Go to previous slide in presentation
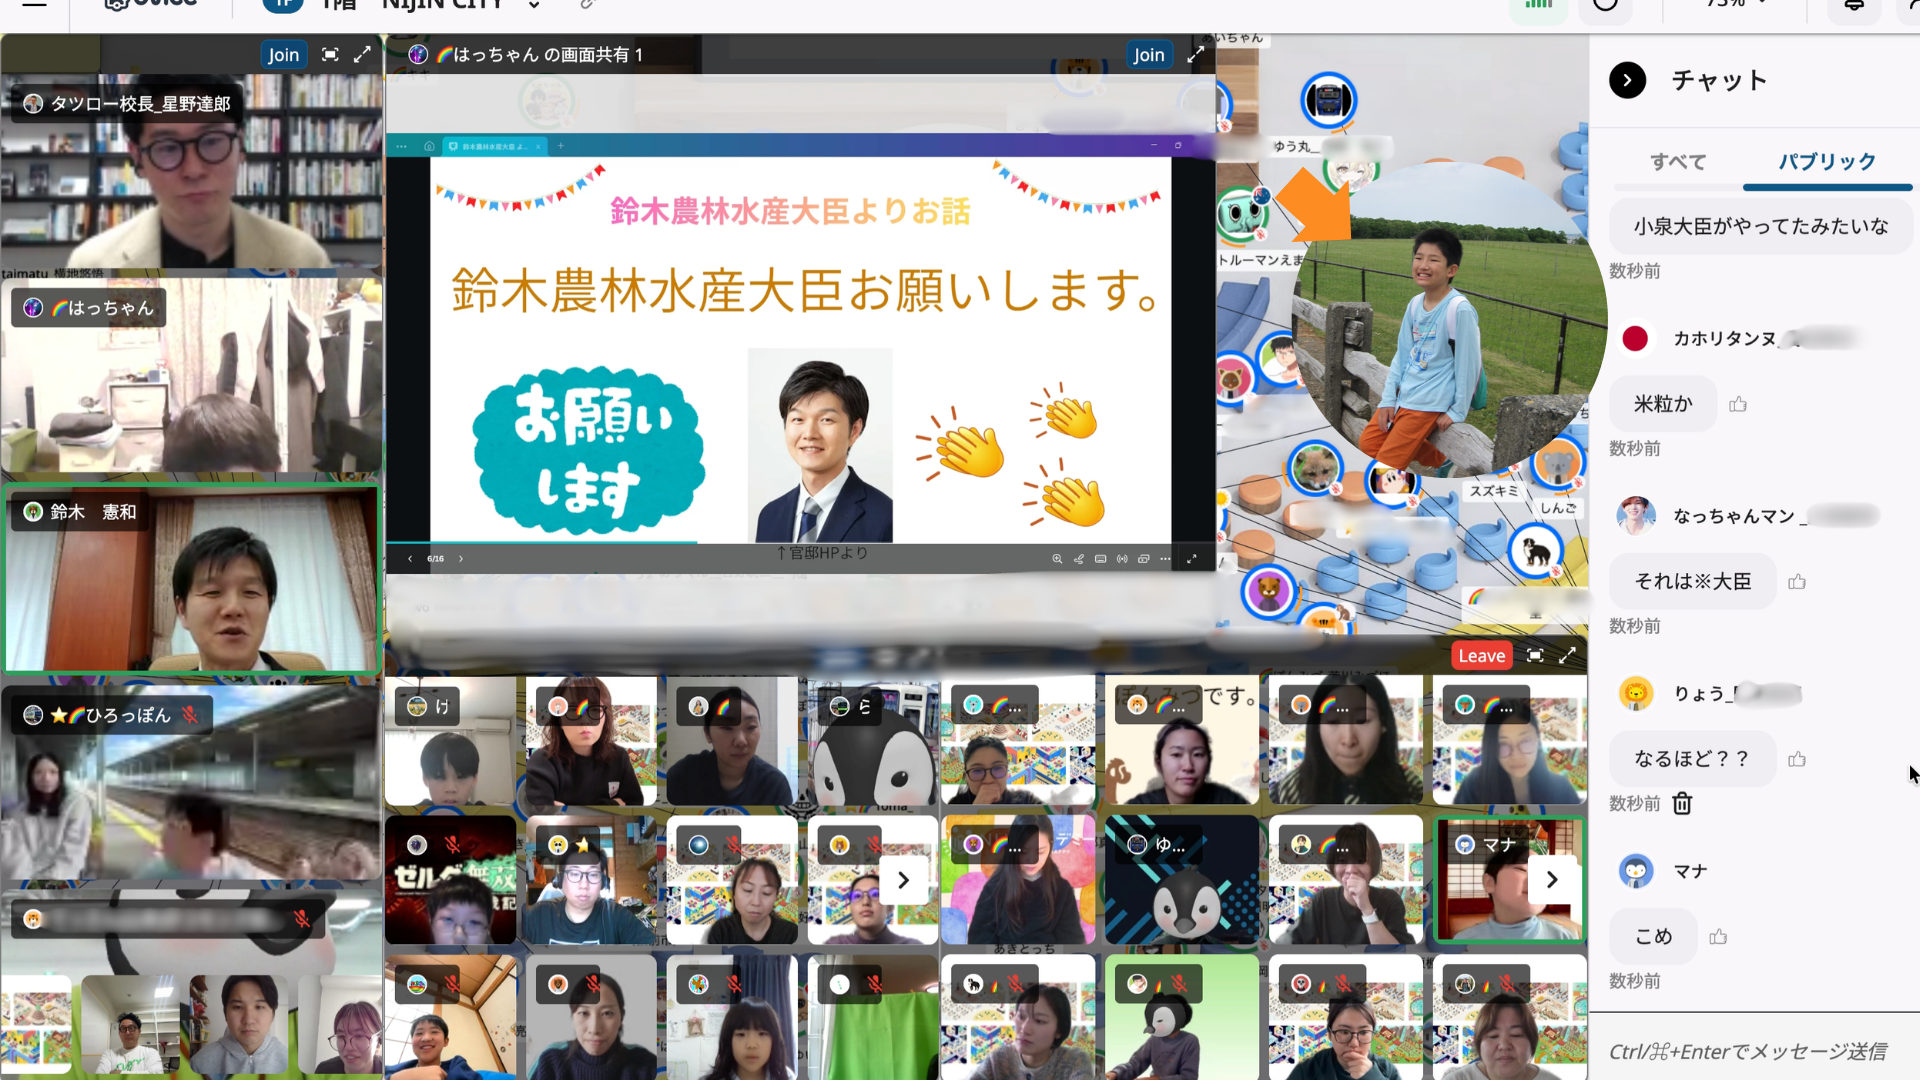The width and height of the screenshot is (1920, 1080). coord(410,559)
